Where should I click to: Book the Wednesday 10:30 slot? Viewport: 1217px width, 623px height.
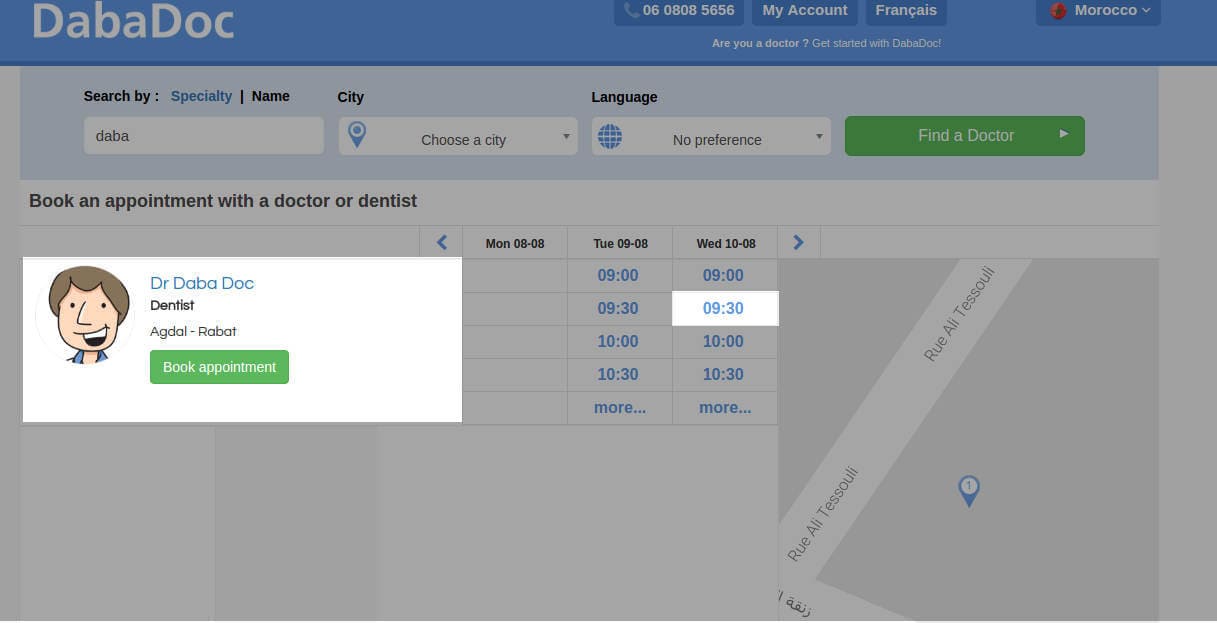[723, 374]
